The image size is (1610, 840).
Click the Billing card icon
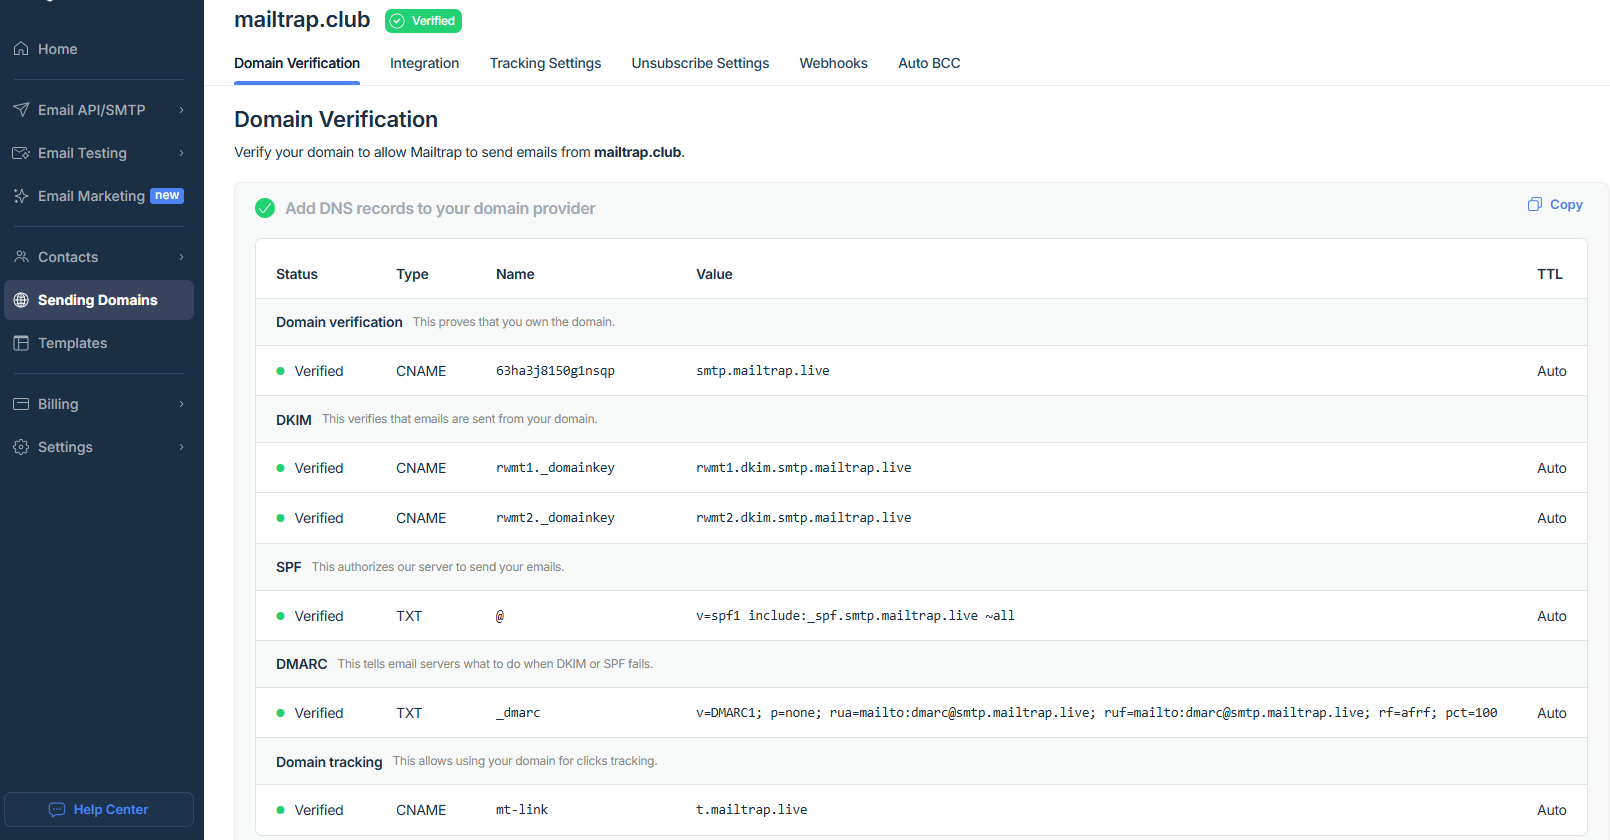21,404
